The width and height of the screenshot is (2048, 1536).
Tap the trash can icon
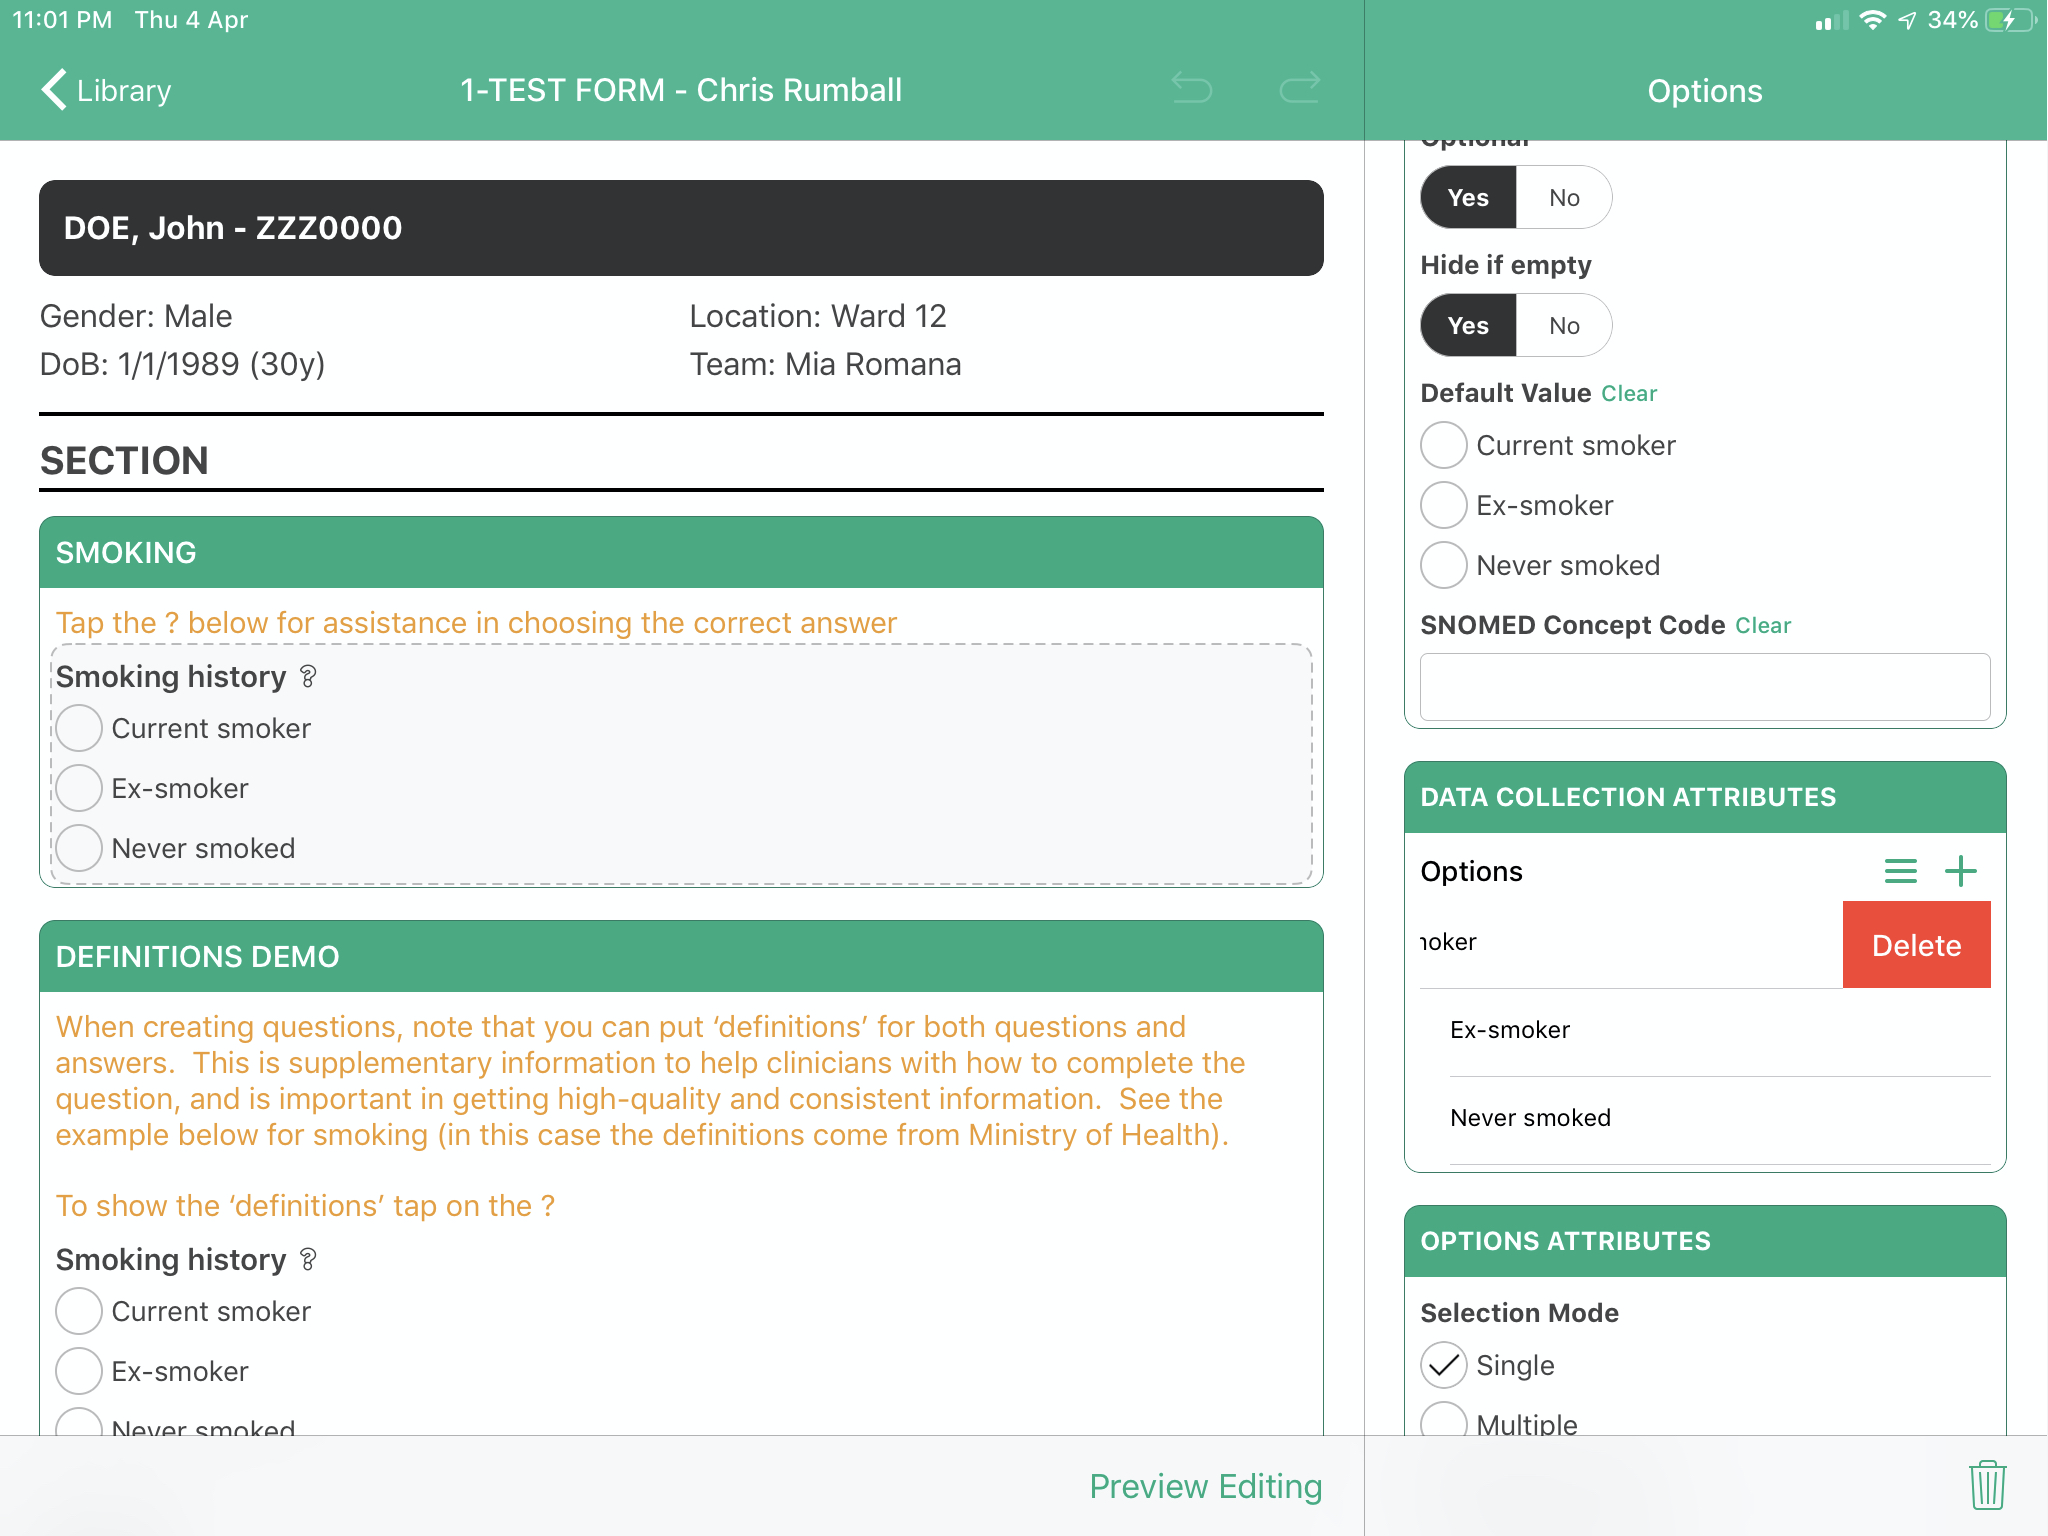(1987, 1485)
